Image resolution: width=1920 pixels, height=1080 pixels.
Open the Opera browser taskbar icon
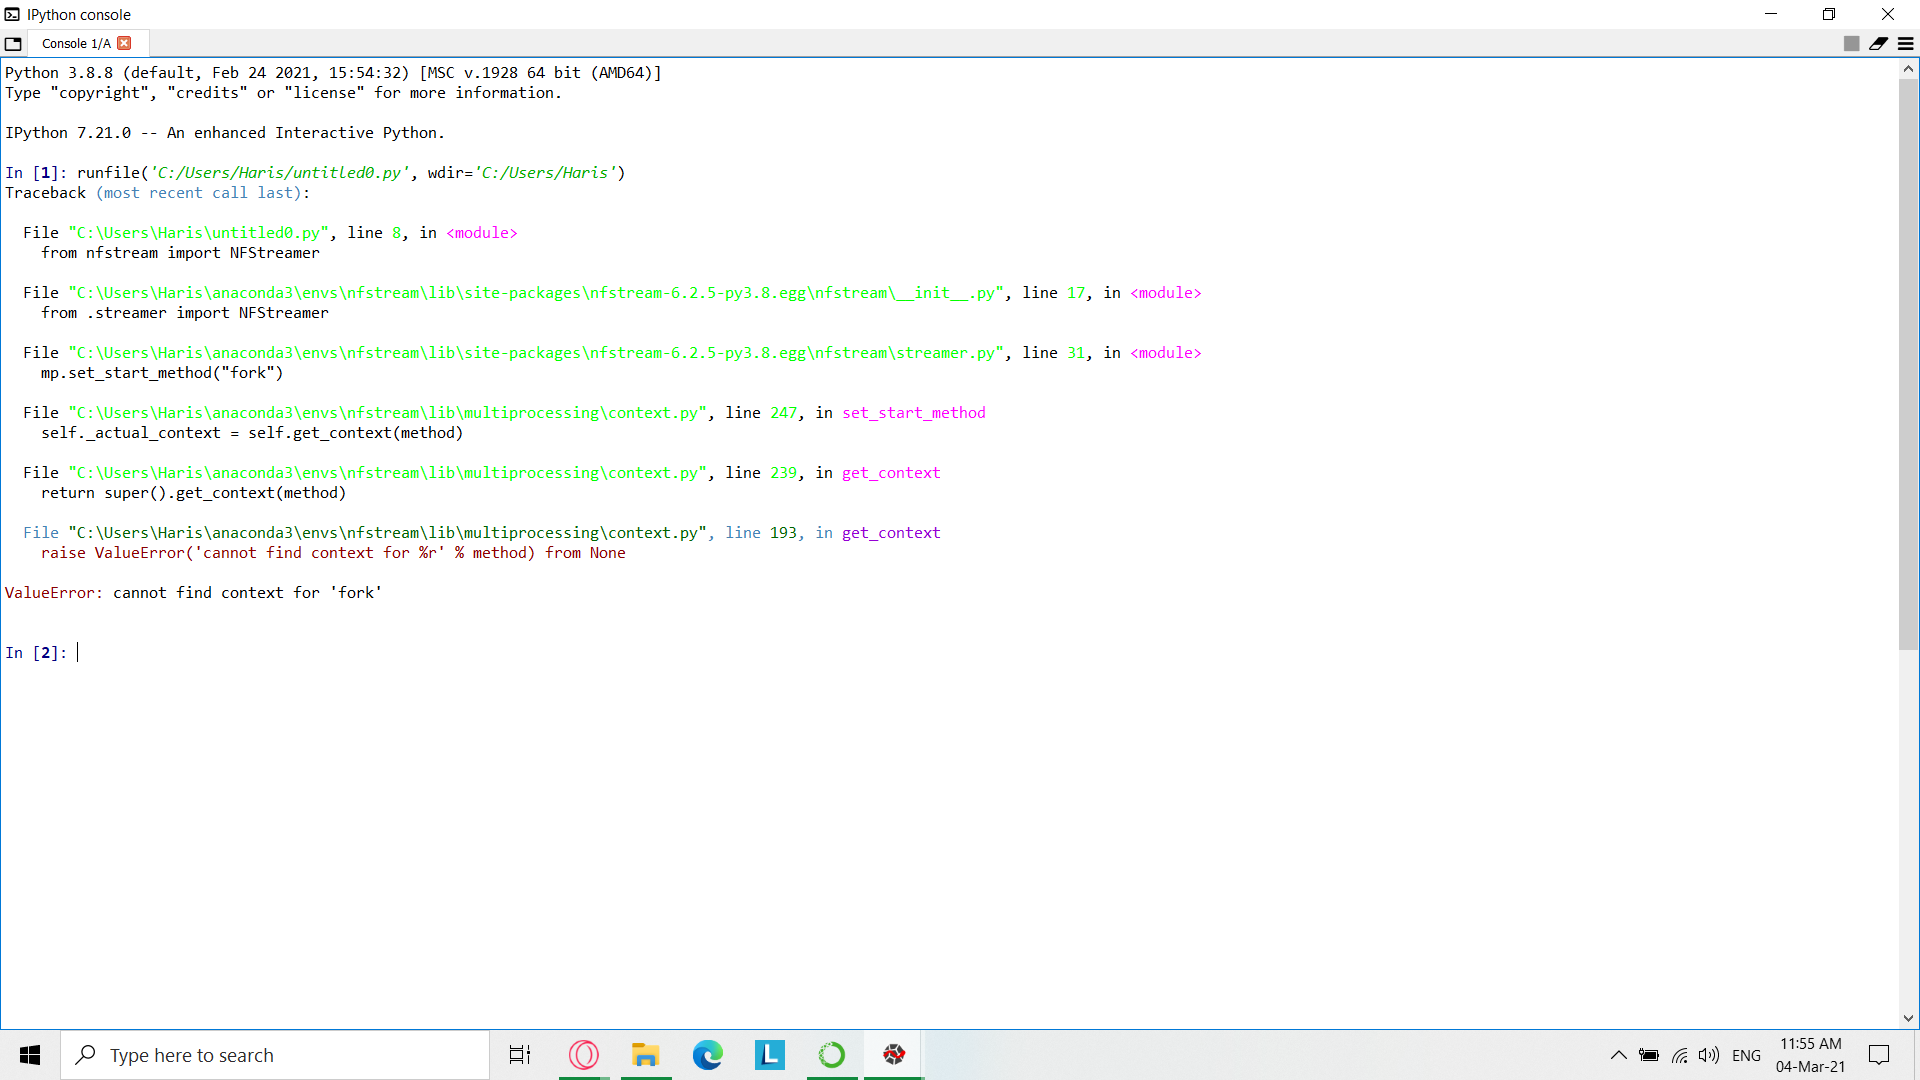[584, 1055]
